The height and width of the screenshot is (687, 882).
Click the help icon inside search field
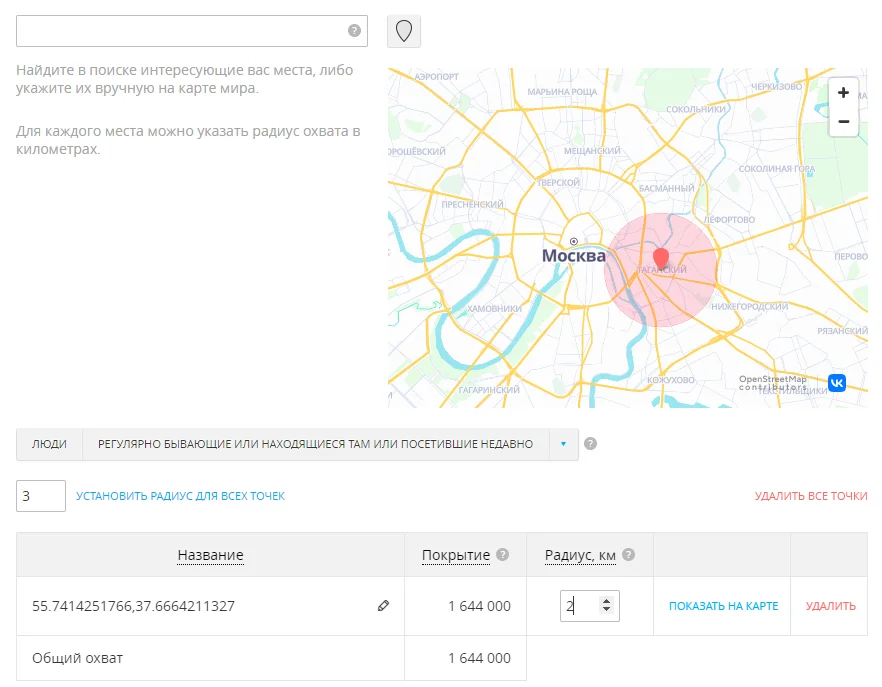[354, 31]
